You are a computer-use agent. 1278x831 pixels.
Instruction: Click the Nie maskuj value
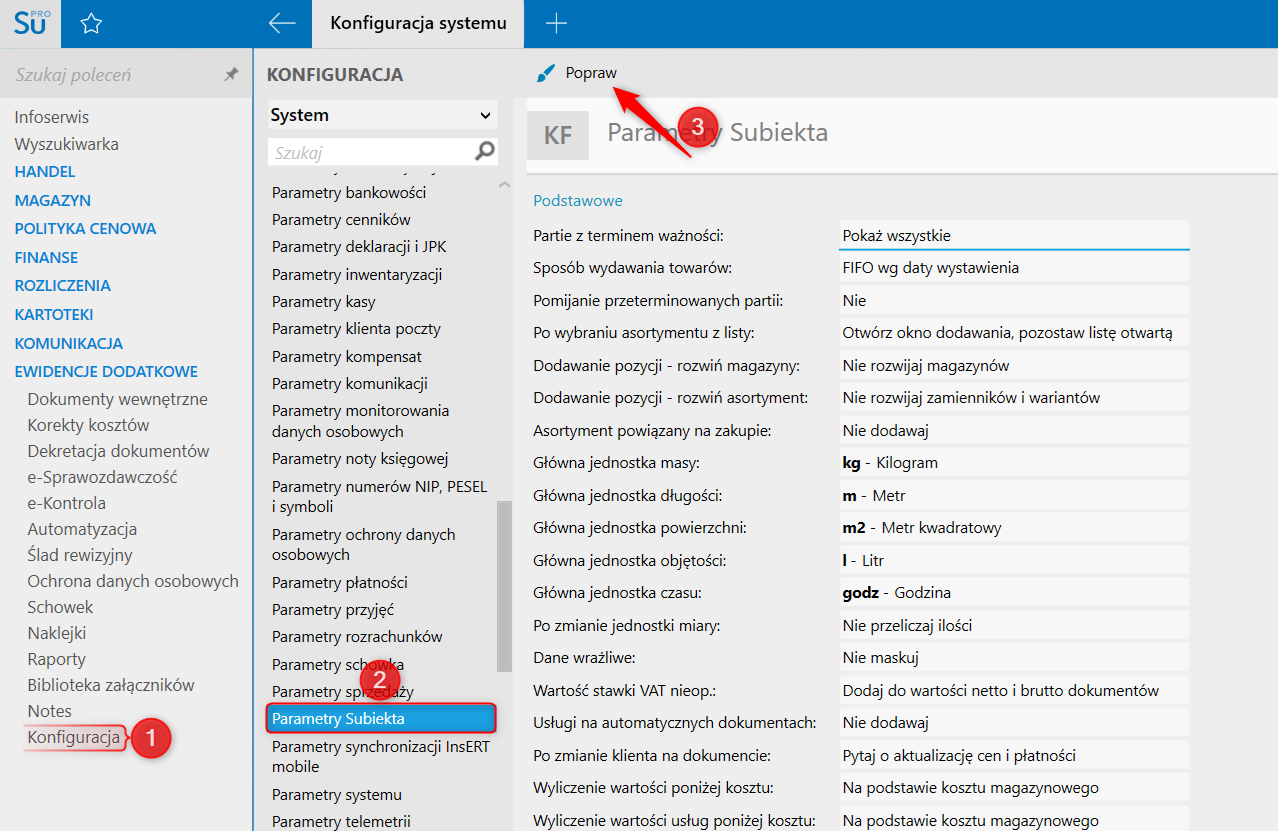(x=1014, y=657)
